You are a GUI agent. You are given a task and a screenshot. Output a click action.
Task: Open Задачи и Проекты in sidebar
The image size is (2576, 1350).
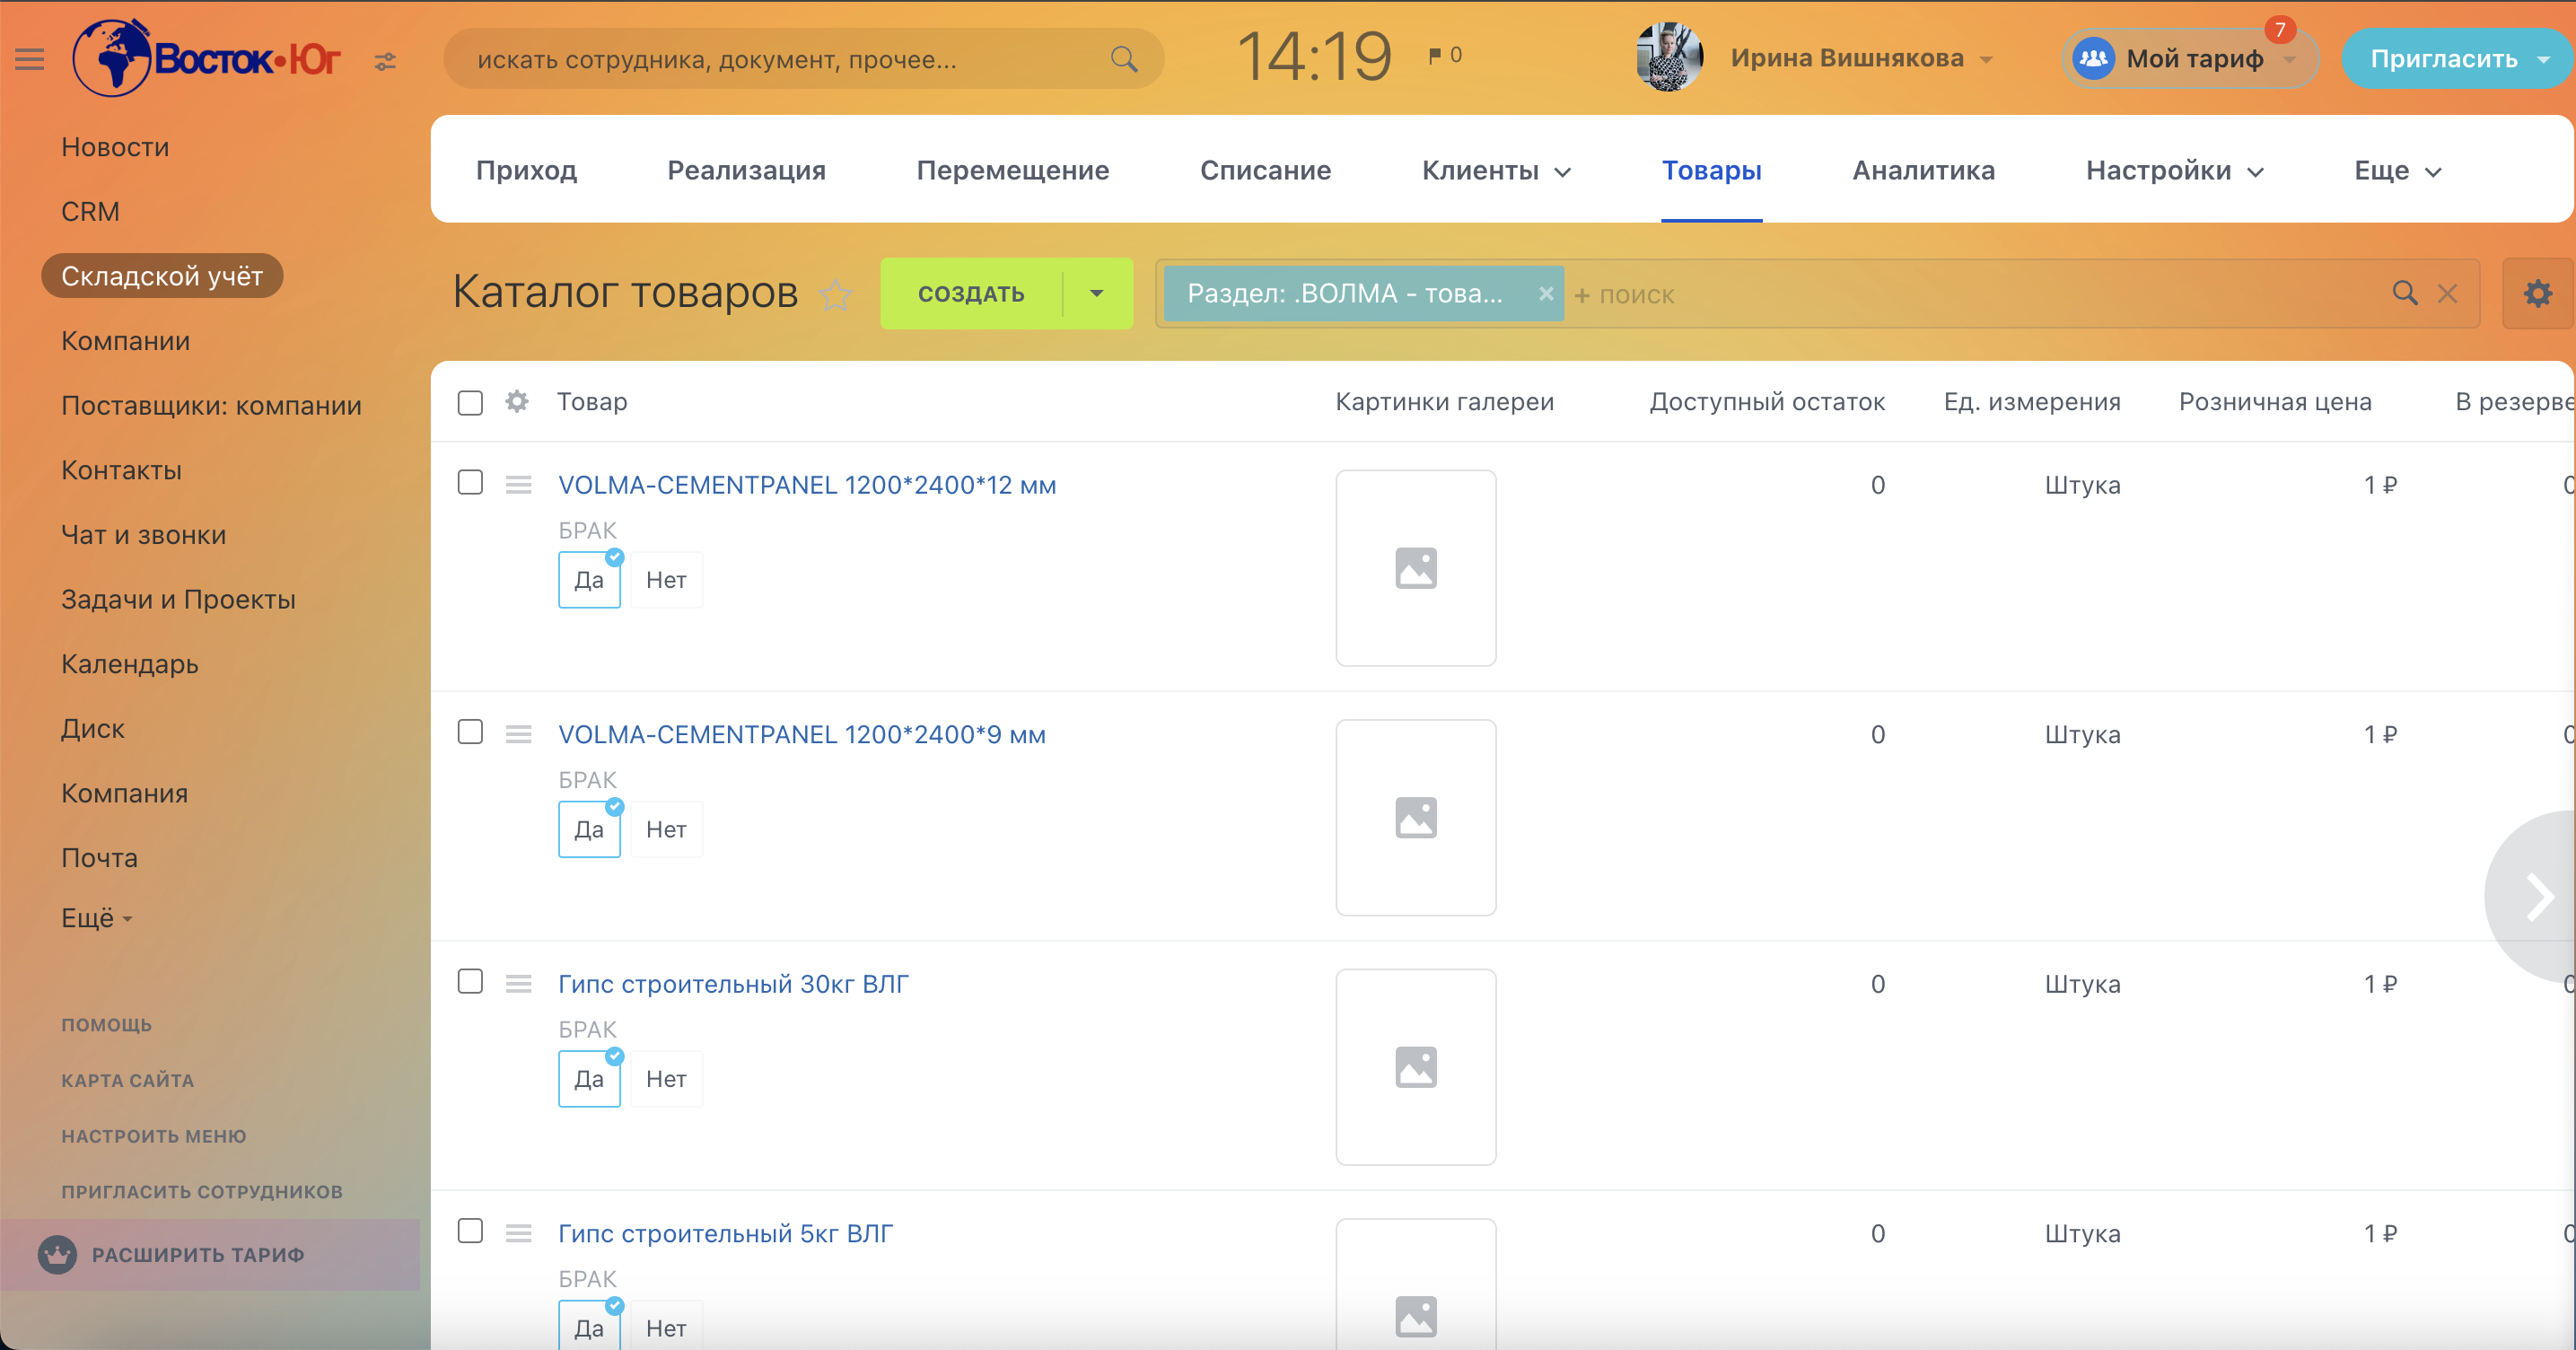pos(178,600)
